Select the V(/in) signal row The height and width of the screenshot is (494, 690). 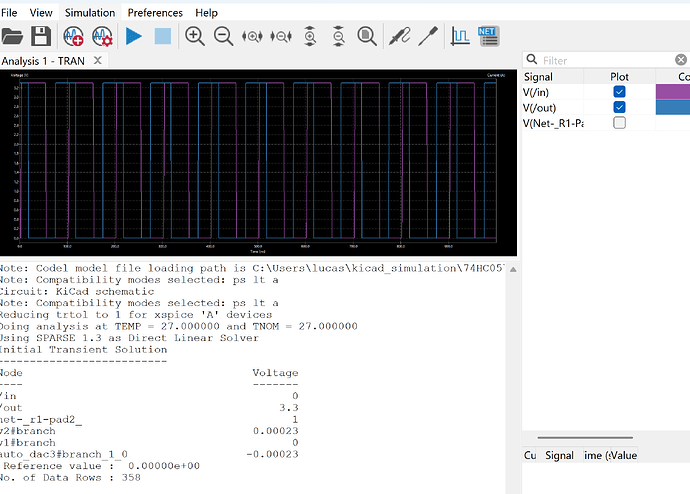[x=606, y=92]
